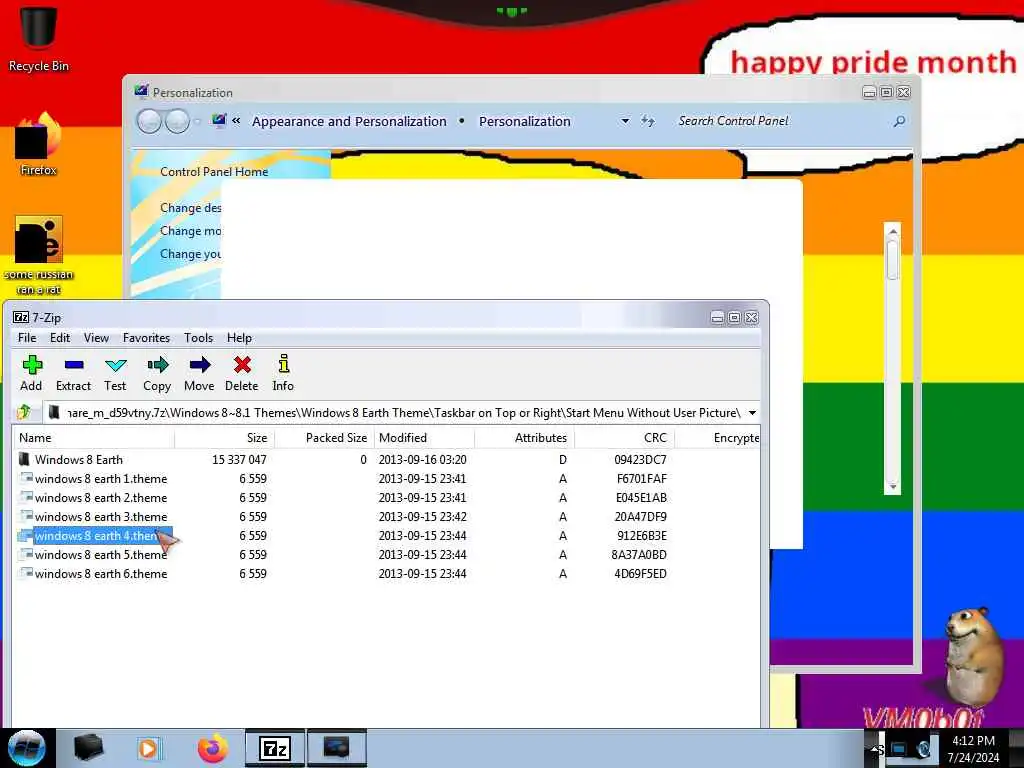Click the media player taskbar icon

149,748
